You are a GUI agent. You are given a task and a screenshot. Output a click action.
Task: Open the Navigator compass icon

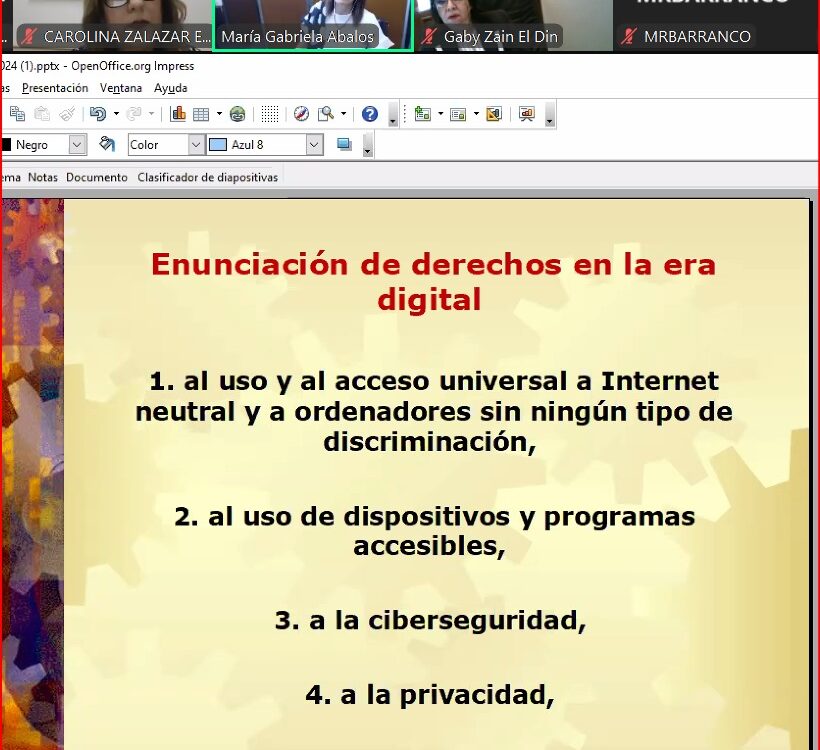[301, 114]
